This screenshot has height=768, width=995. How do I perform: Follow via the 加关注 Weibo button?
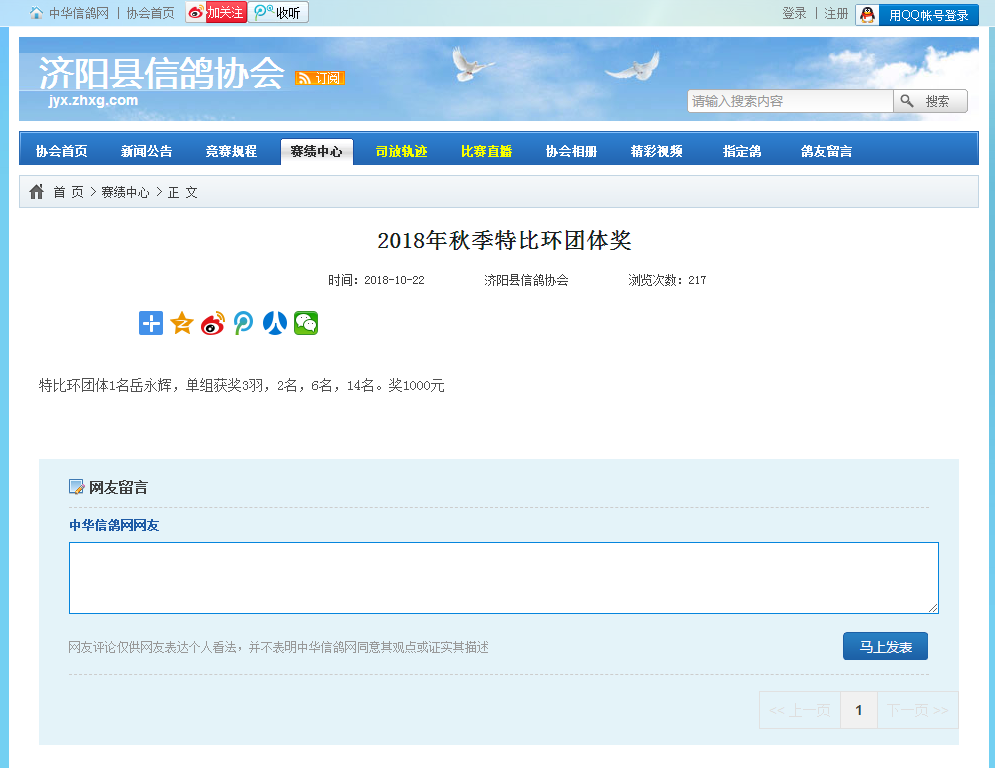point(216,12)
